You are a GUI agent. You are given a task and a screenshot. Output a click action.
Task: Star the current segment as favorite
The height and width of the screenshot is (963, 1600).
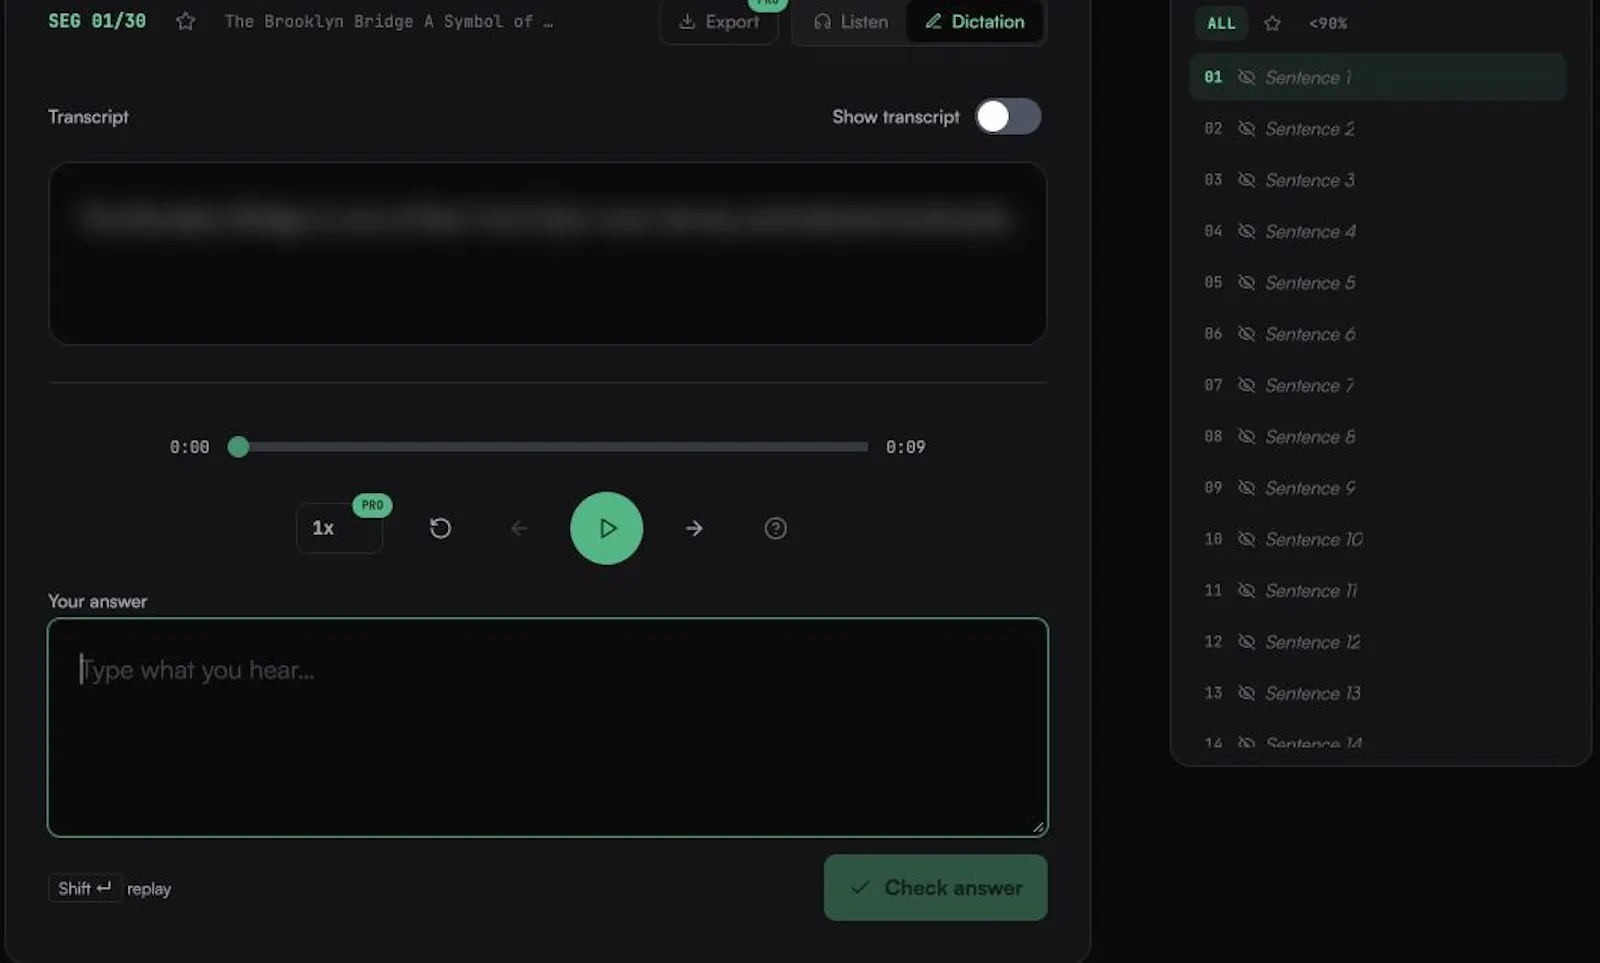coord(185,21)
